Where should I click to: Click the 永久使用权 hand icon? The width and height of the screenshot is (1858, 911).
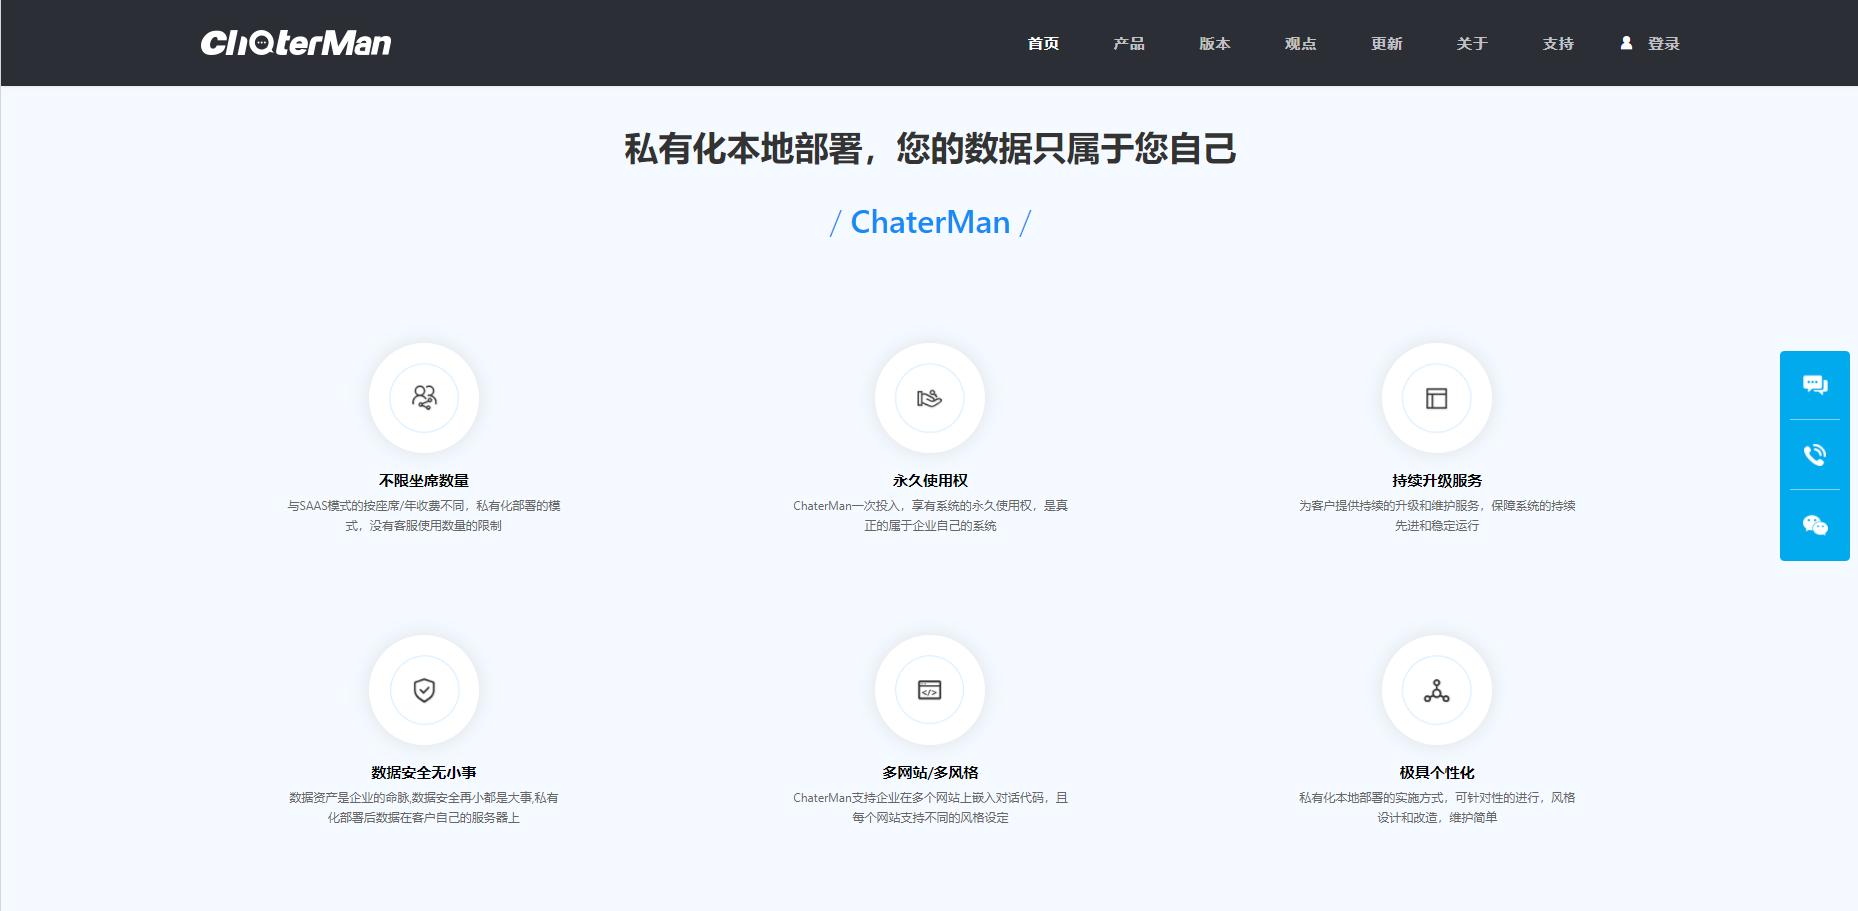pyautogui.click(x=930, y=398)
